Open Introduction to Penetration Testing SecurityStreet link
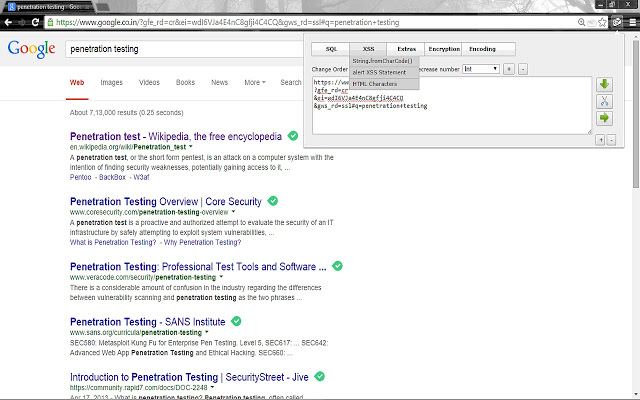Image resolution: width=640 pixels, height=400 pixels. click(189, 377)
